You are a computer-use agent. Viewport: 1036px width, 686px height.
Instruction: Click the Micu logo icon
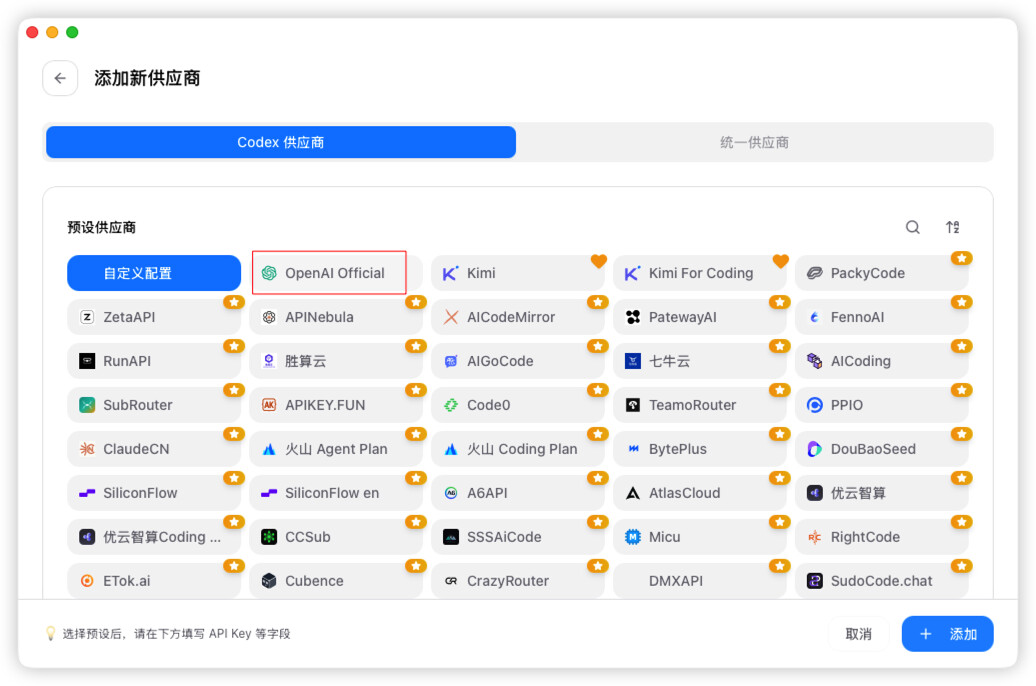click(633, 537)
